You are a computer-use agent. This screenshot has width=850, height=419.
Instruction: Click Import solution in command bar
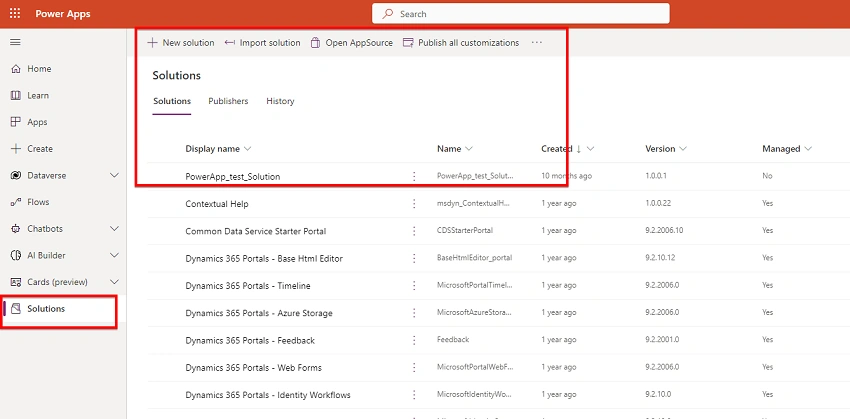click(262, 43)
